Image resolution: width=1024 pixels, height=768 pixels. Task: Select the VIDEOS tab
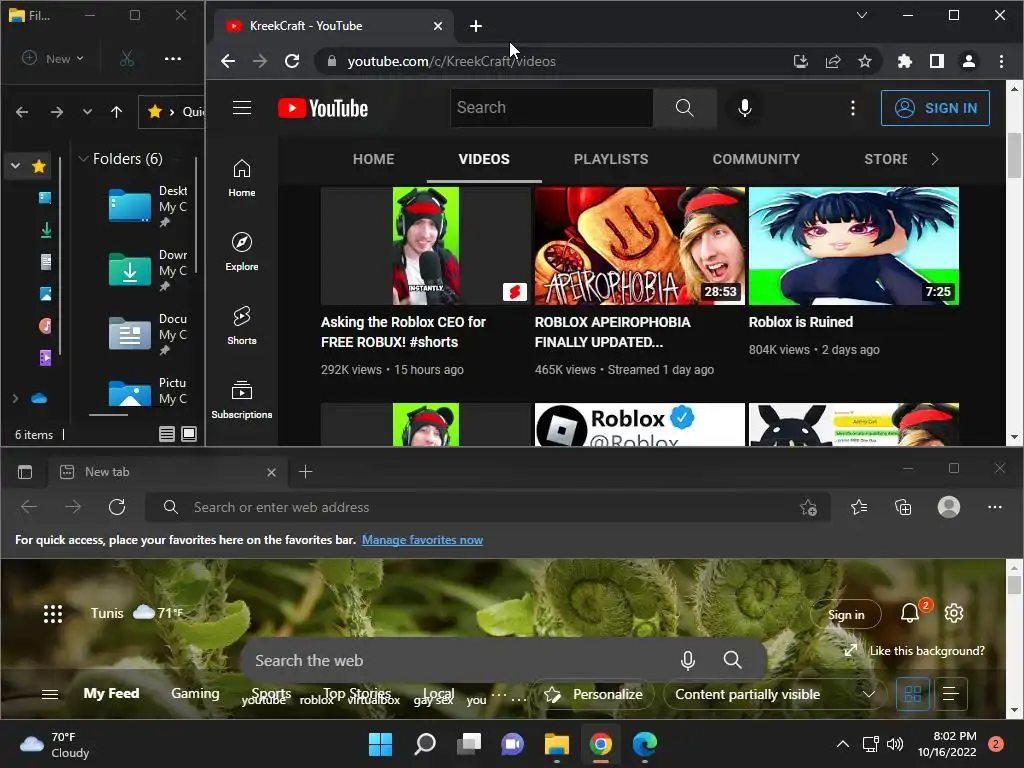coord(484,159)
